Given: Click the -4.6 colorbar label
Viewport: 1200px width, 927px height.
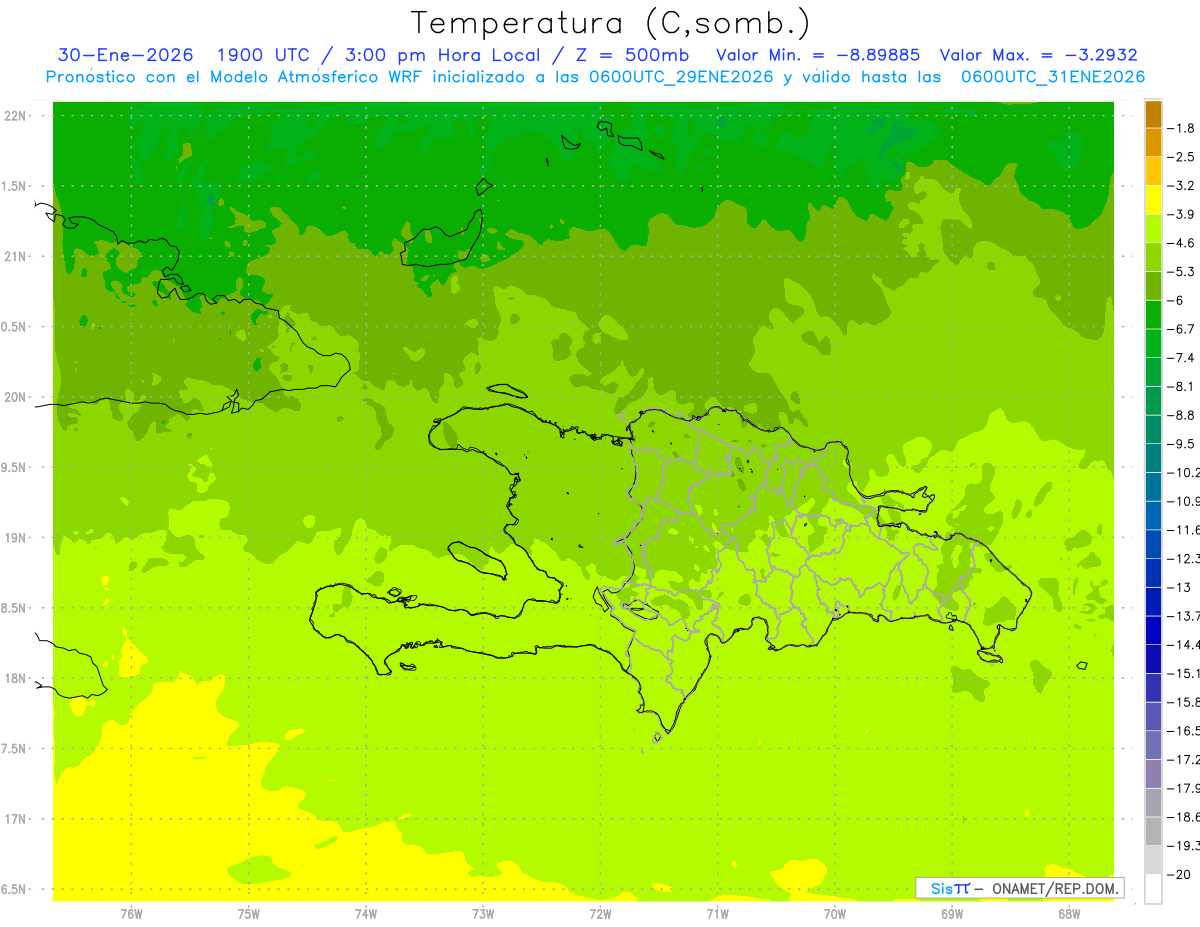Looking at the screenshot, I should pos(1183,243).
